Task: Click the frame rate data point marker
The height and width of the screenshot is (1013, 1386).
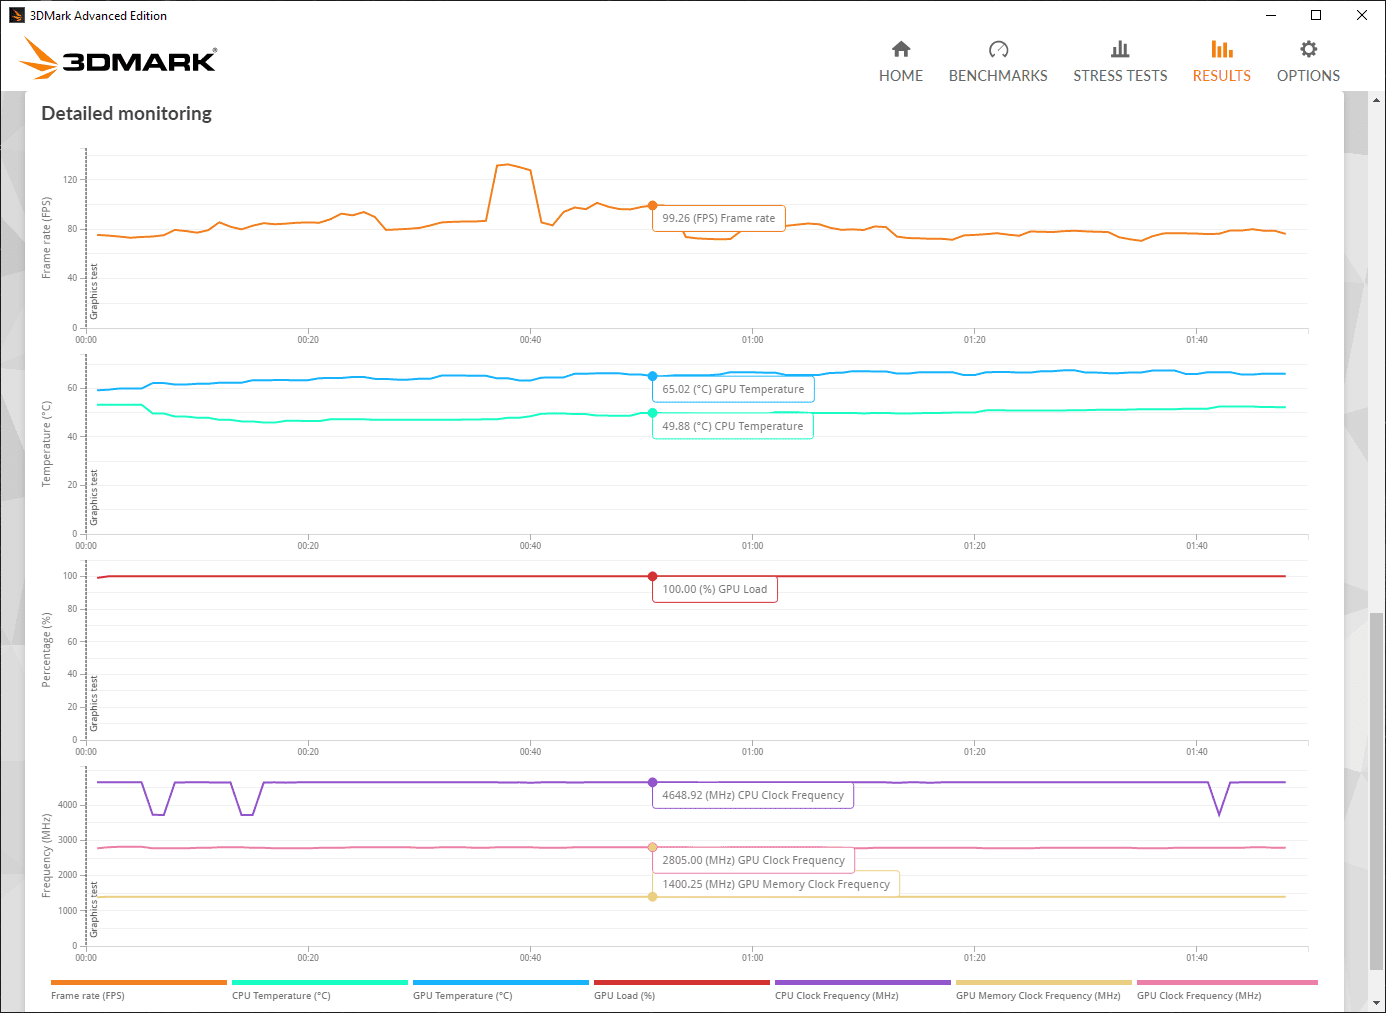Action: 652,205
